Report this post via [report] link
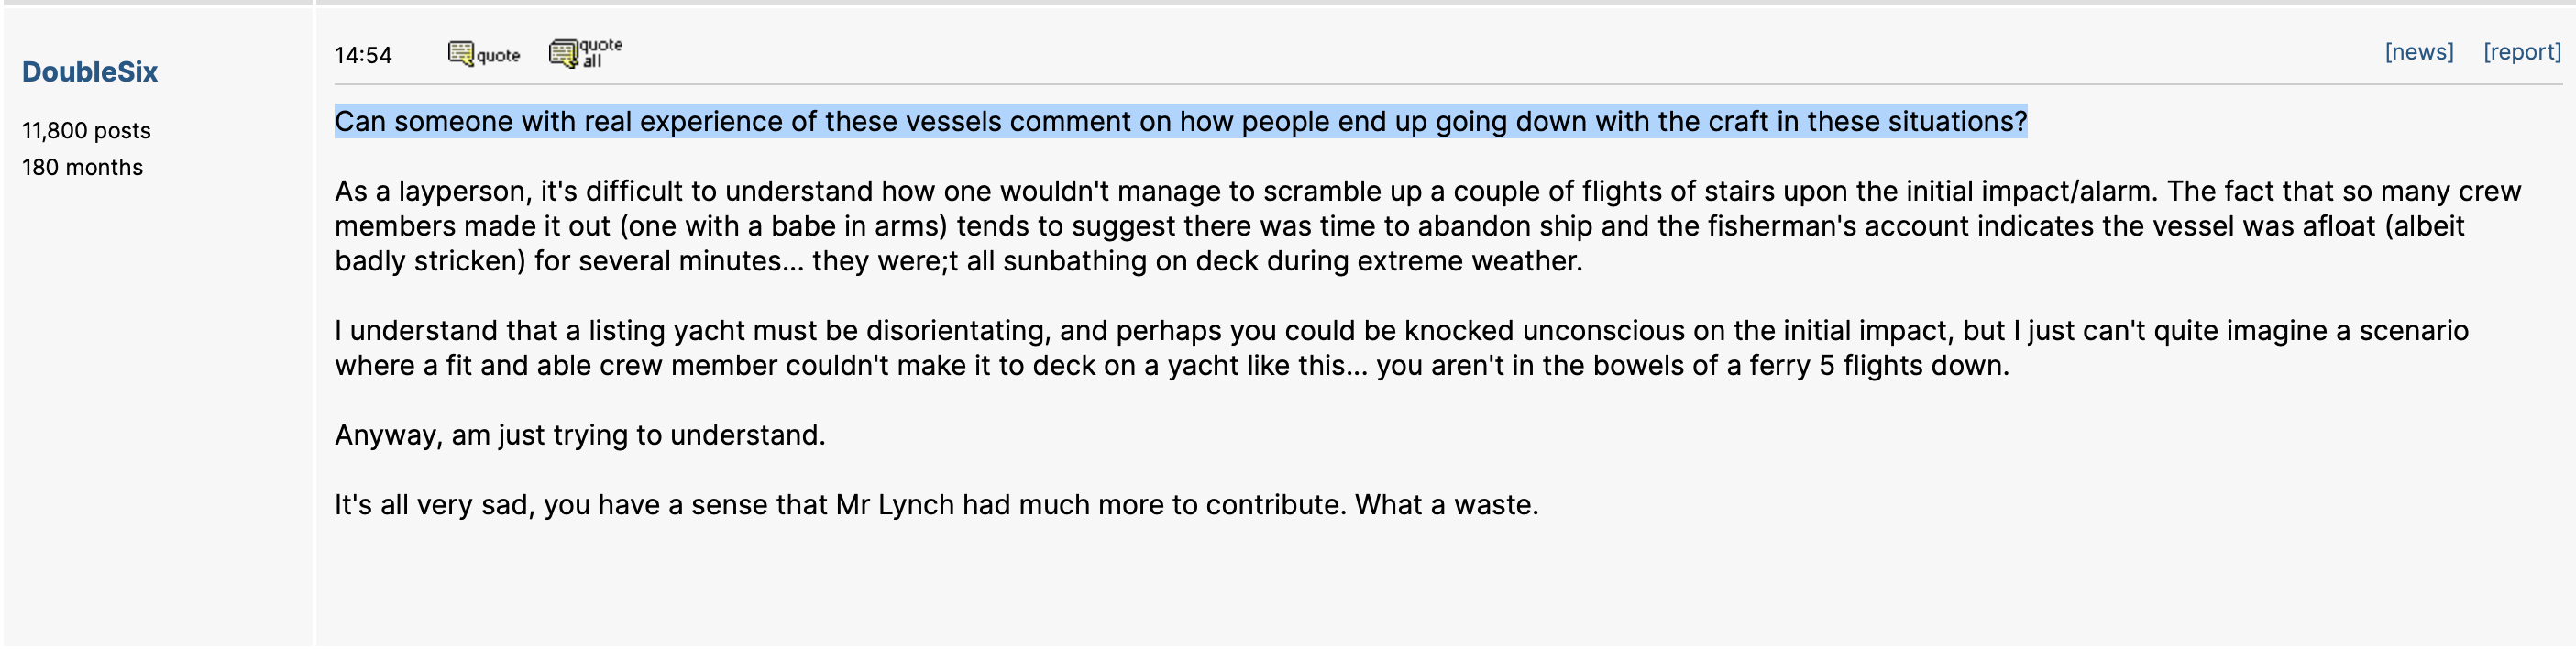Screen dimensions: 2576x649 2521,52
